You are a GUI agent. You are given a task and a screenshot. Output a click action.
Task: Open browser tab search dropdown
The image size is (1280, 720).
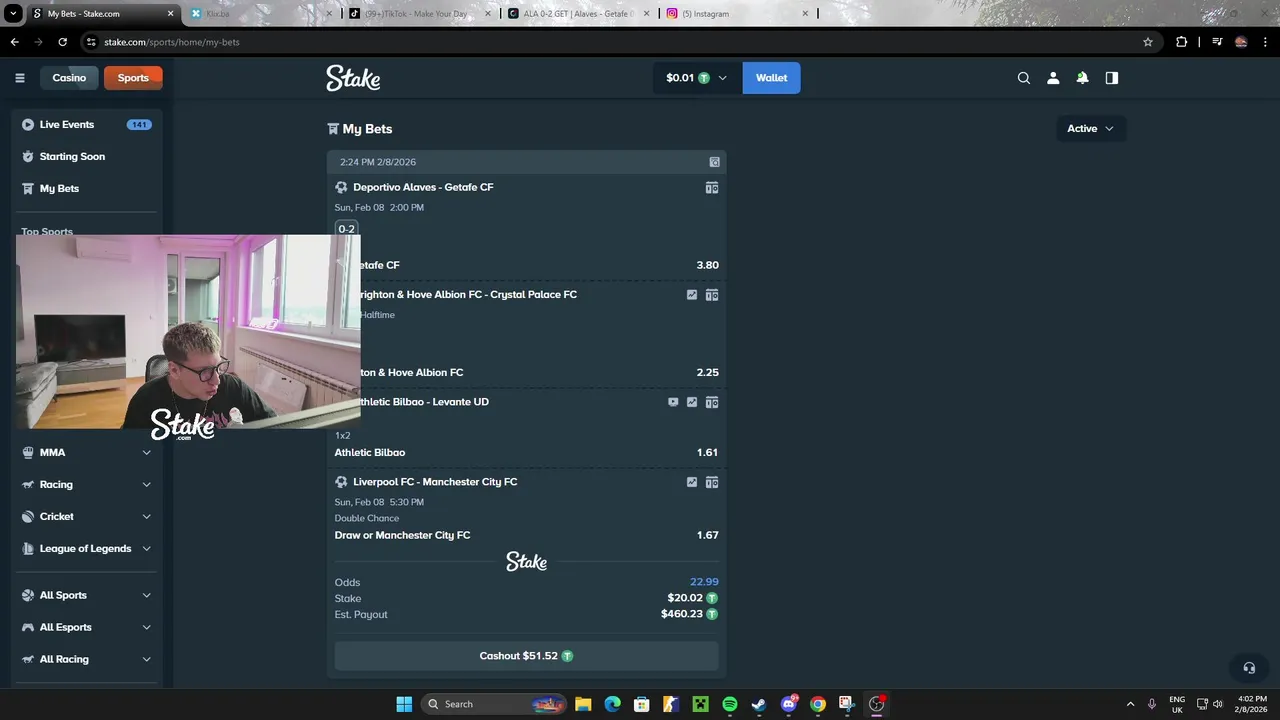(13, 14)
